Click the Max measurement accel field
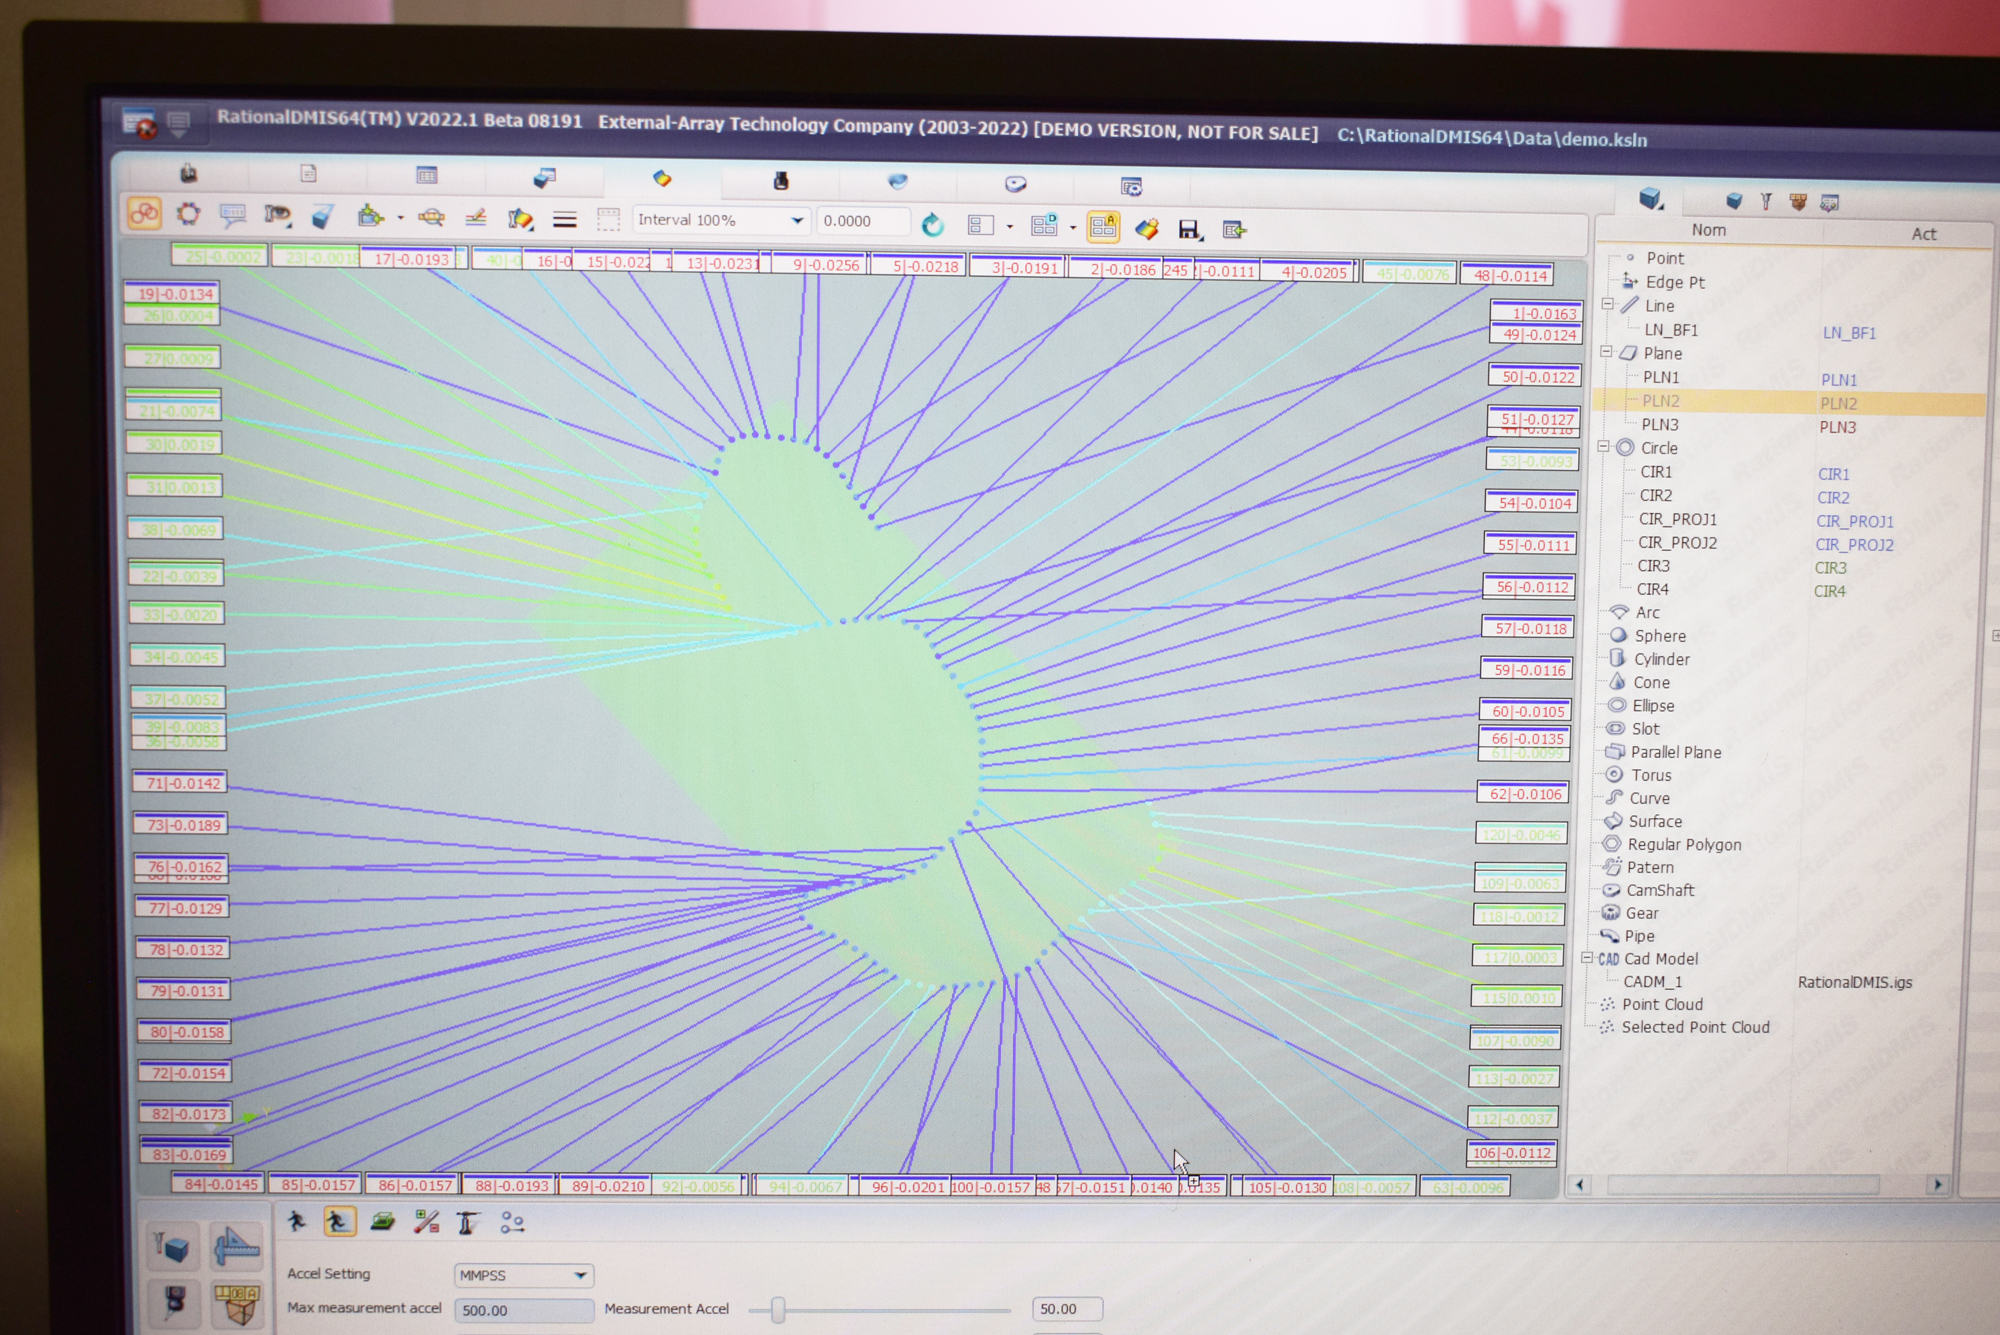2000x1335 pixels. point(523,1310)
